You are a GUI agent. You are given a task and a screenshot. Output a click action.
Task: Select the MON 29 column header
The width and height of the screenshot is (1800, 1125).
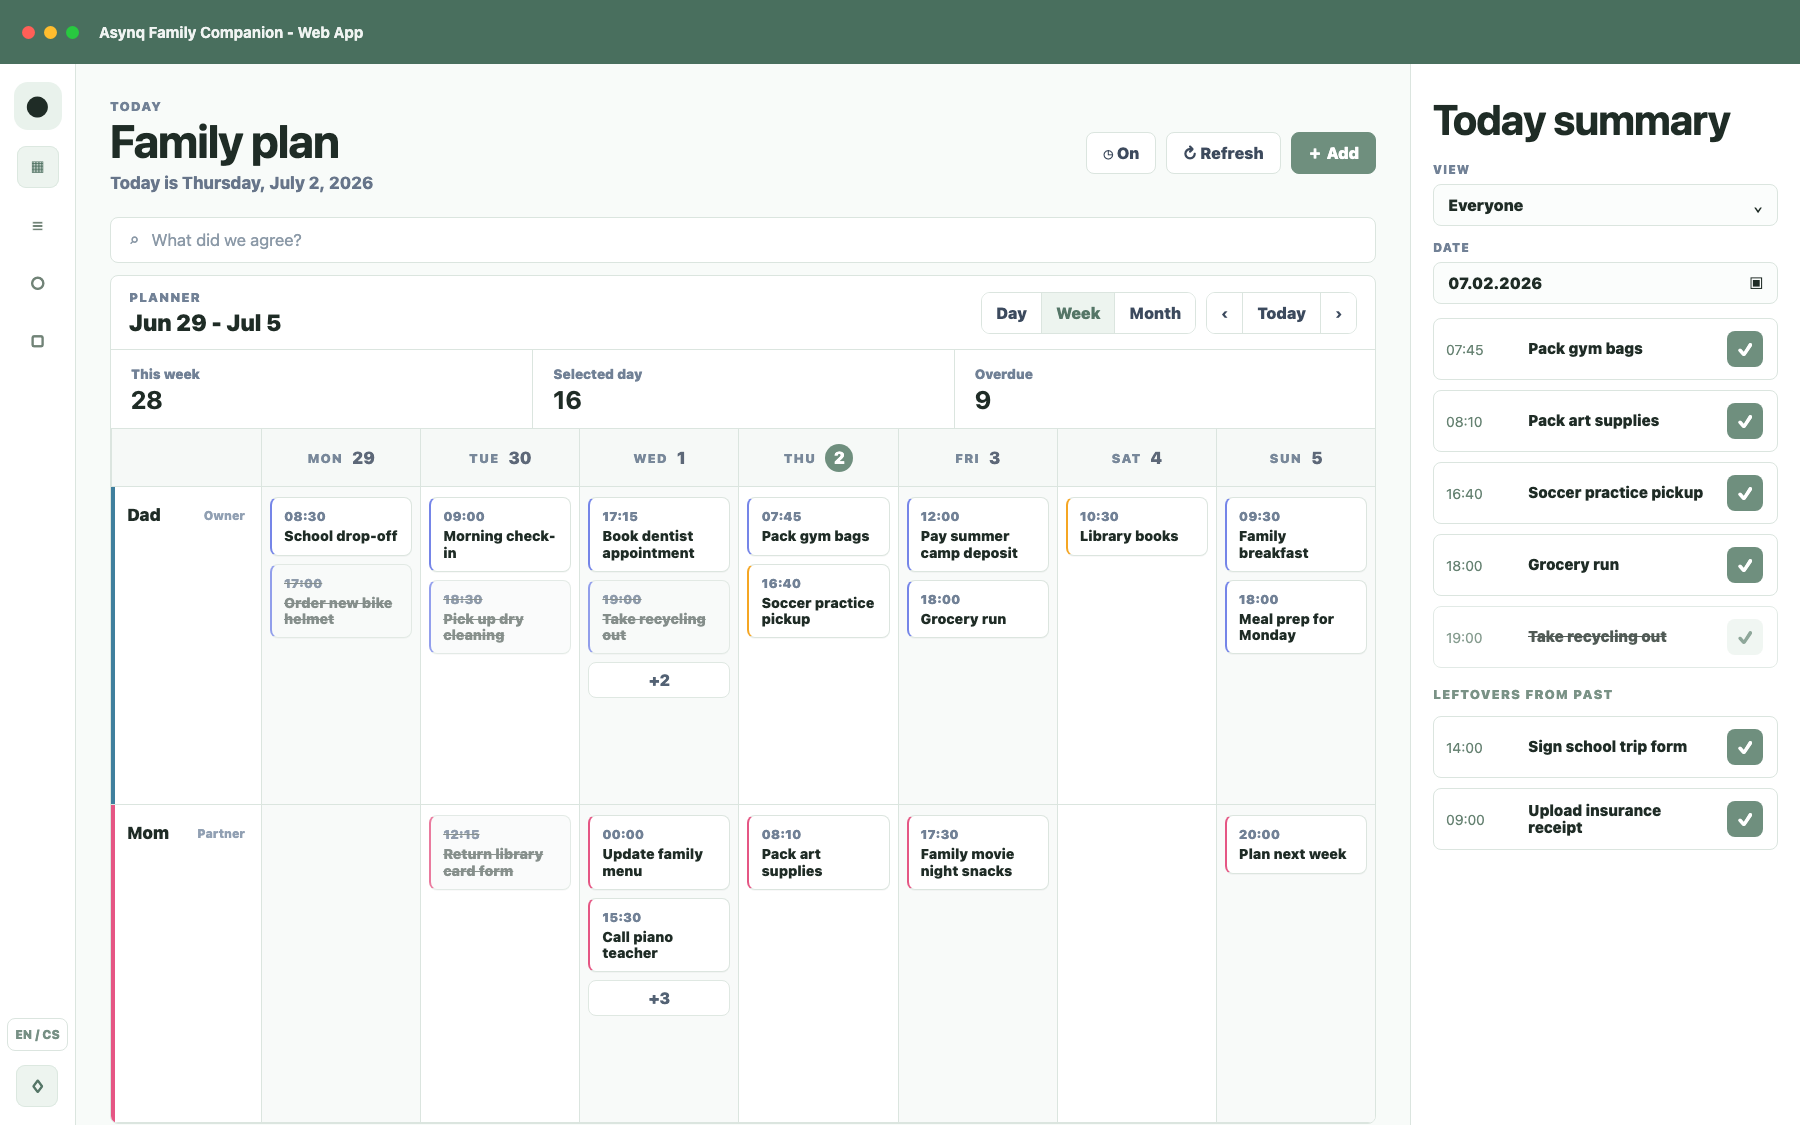click(341, 458)
